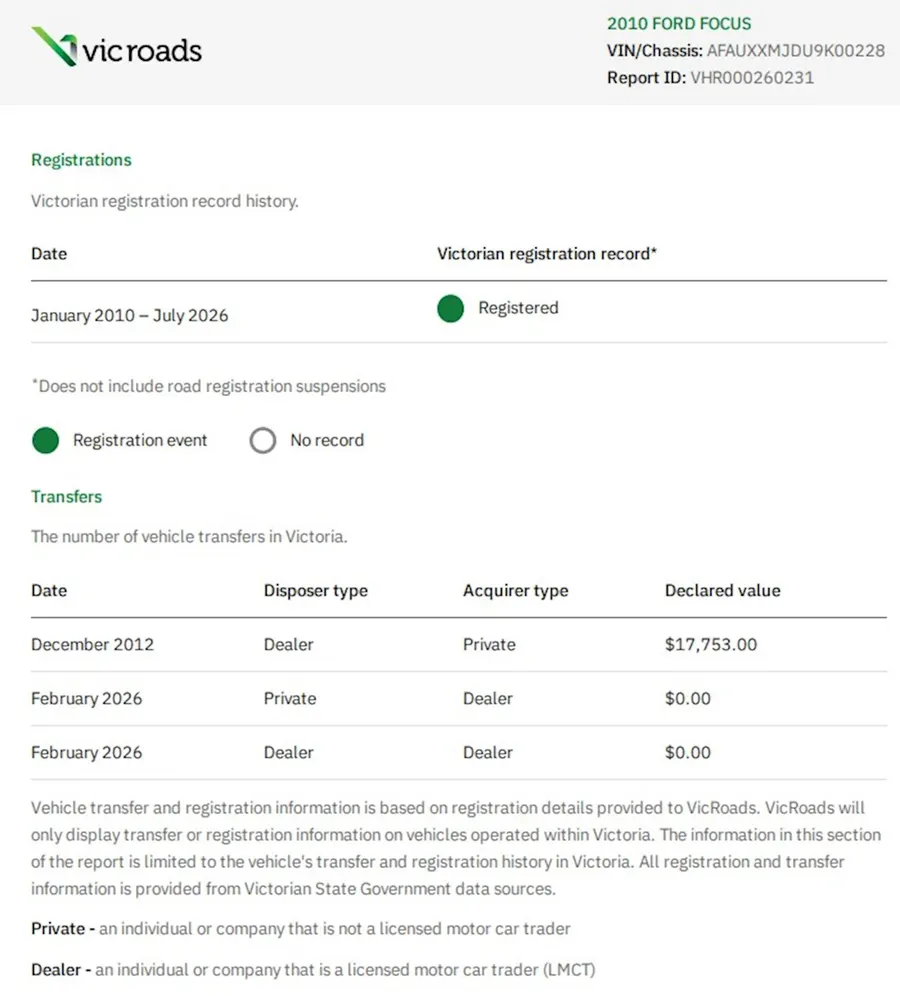The height and width of the screenshot is (996, 900).
Task: Click the January 2010 – July 2026 date range
Action: [130, 316]
